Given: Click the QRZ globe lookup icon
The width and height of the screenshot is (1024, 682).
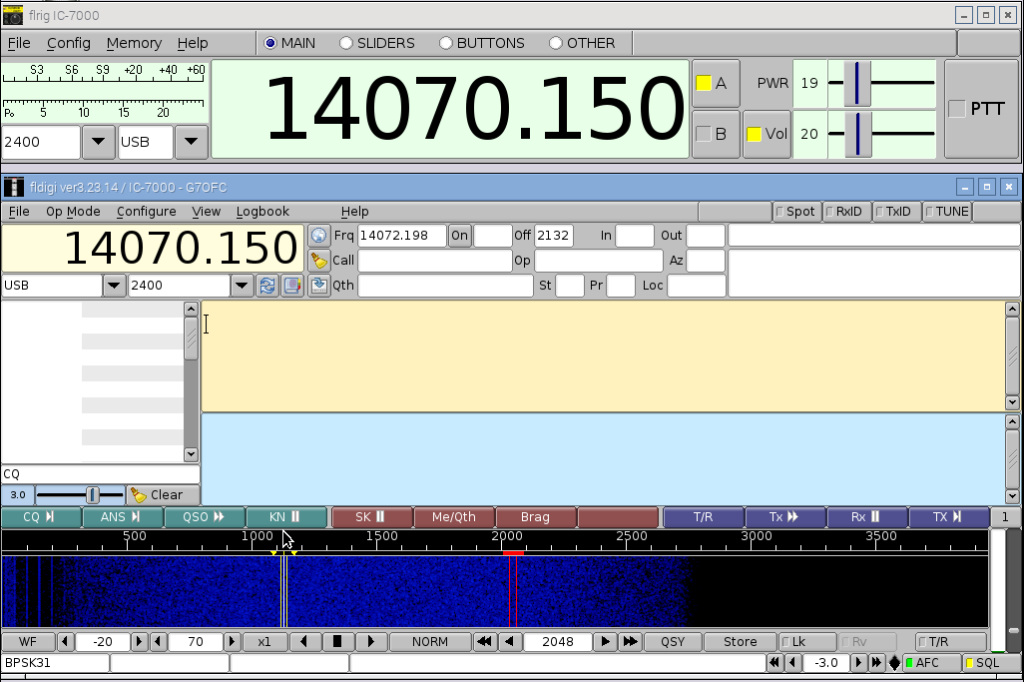Looking at the screenshot, I should (x=319, y=236).
